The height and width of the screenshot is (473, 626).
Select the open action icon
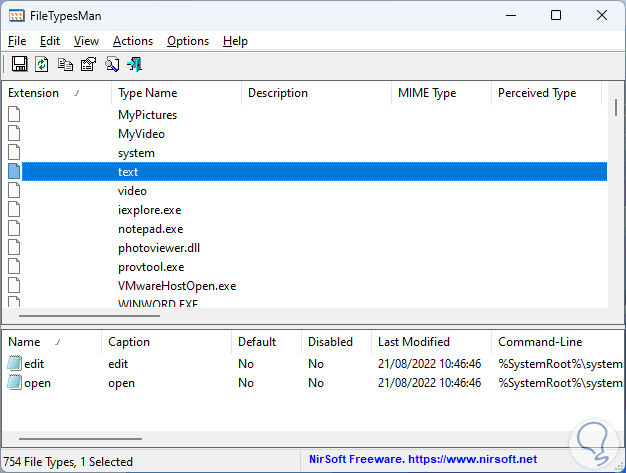(15, 383)
